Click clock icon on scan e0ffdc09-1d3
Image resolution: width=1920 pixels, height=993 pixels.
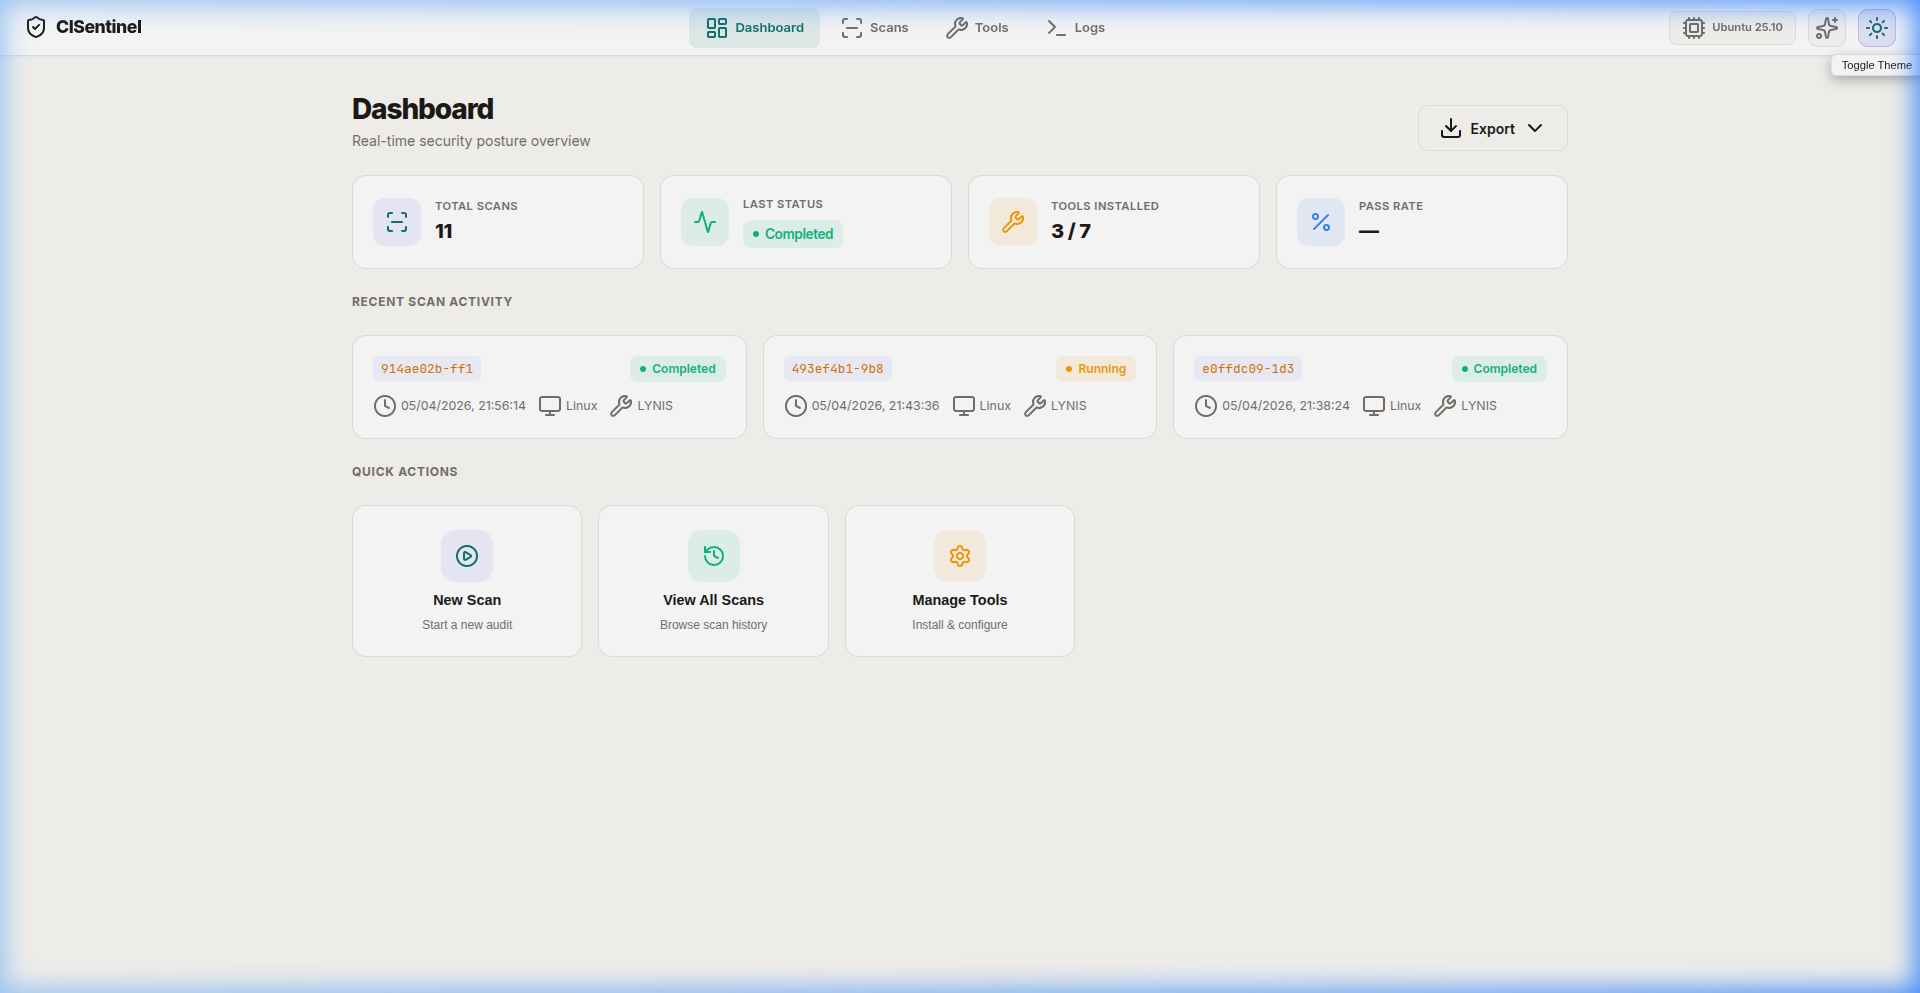(x=1206, y=406)
